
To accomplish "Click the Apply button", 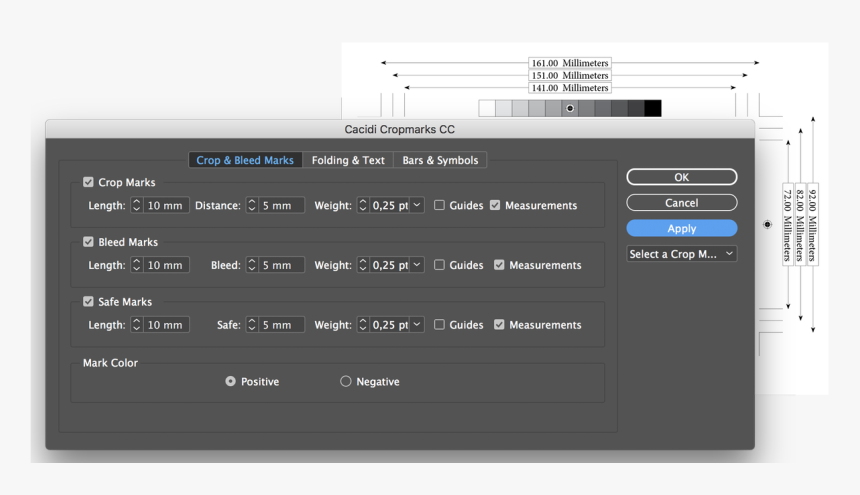I will click(x=682, y=229).
